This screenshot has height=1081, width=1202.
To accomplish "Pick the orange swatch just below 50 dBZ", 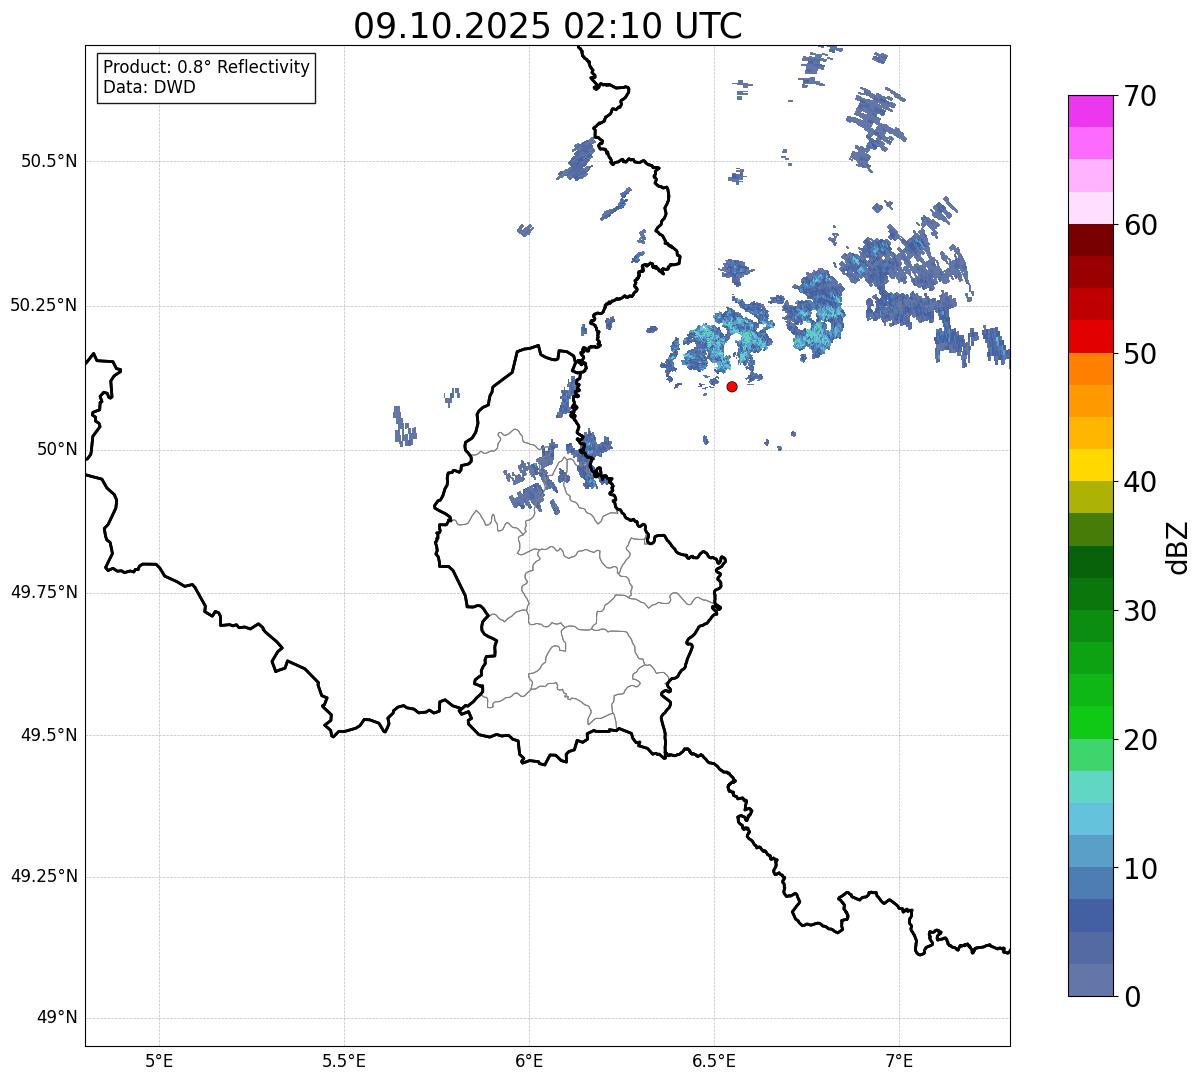I will coord(1090,369).
